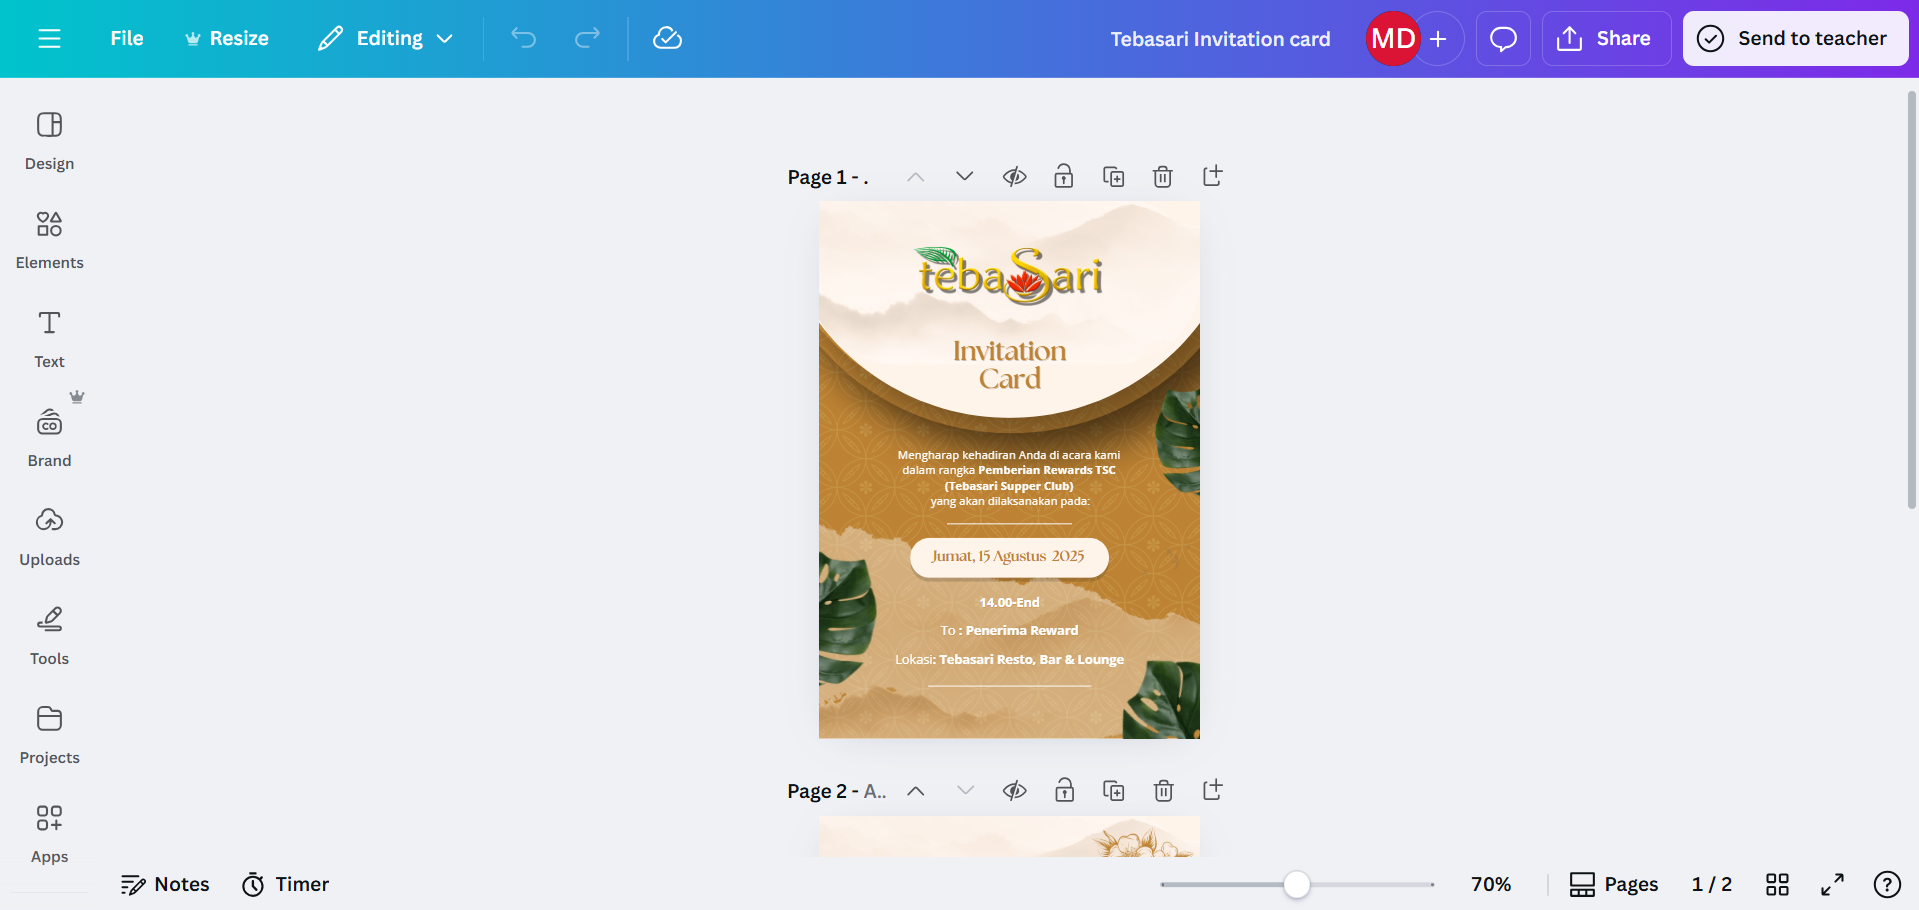Open the Brand panel
Image resolution: width=1919 pixels, height=910 pixels.
click(x=49, y=438)
